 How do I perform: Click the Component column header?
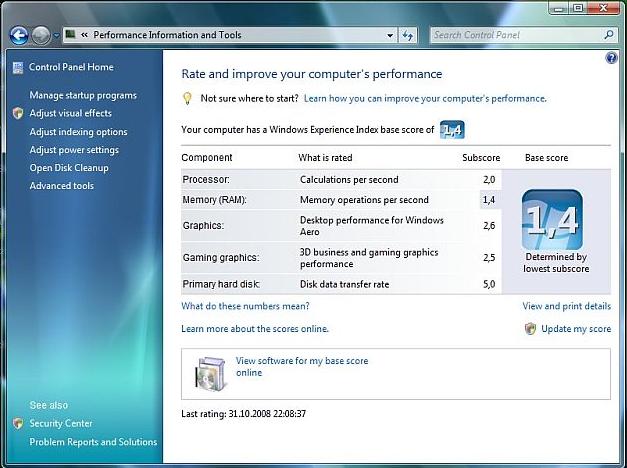click(207, 158)
